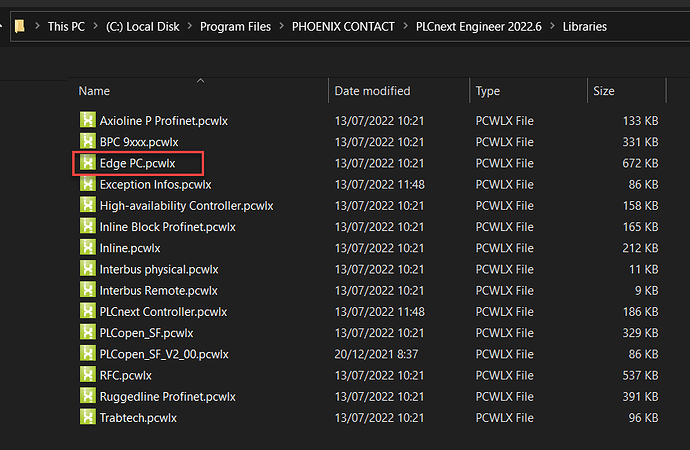
Task: Click the 672 KB size cell
Action: (x=640, y=163)
